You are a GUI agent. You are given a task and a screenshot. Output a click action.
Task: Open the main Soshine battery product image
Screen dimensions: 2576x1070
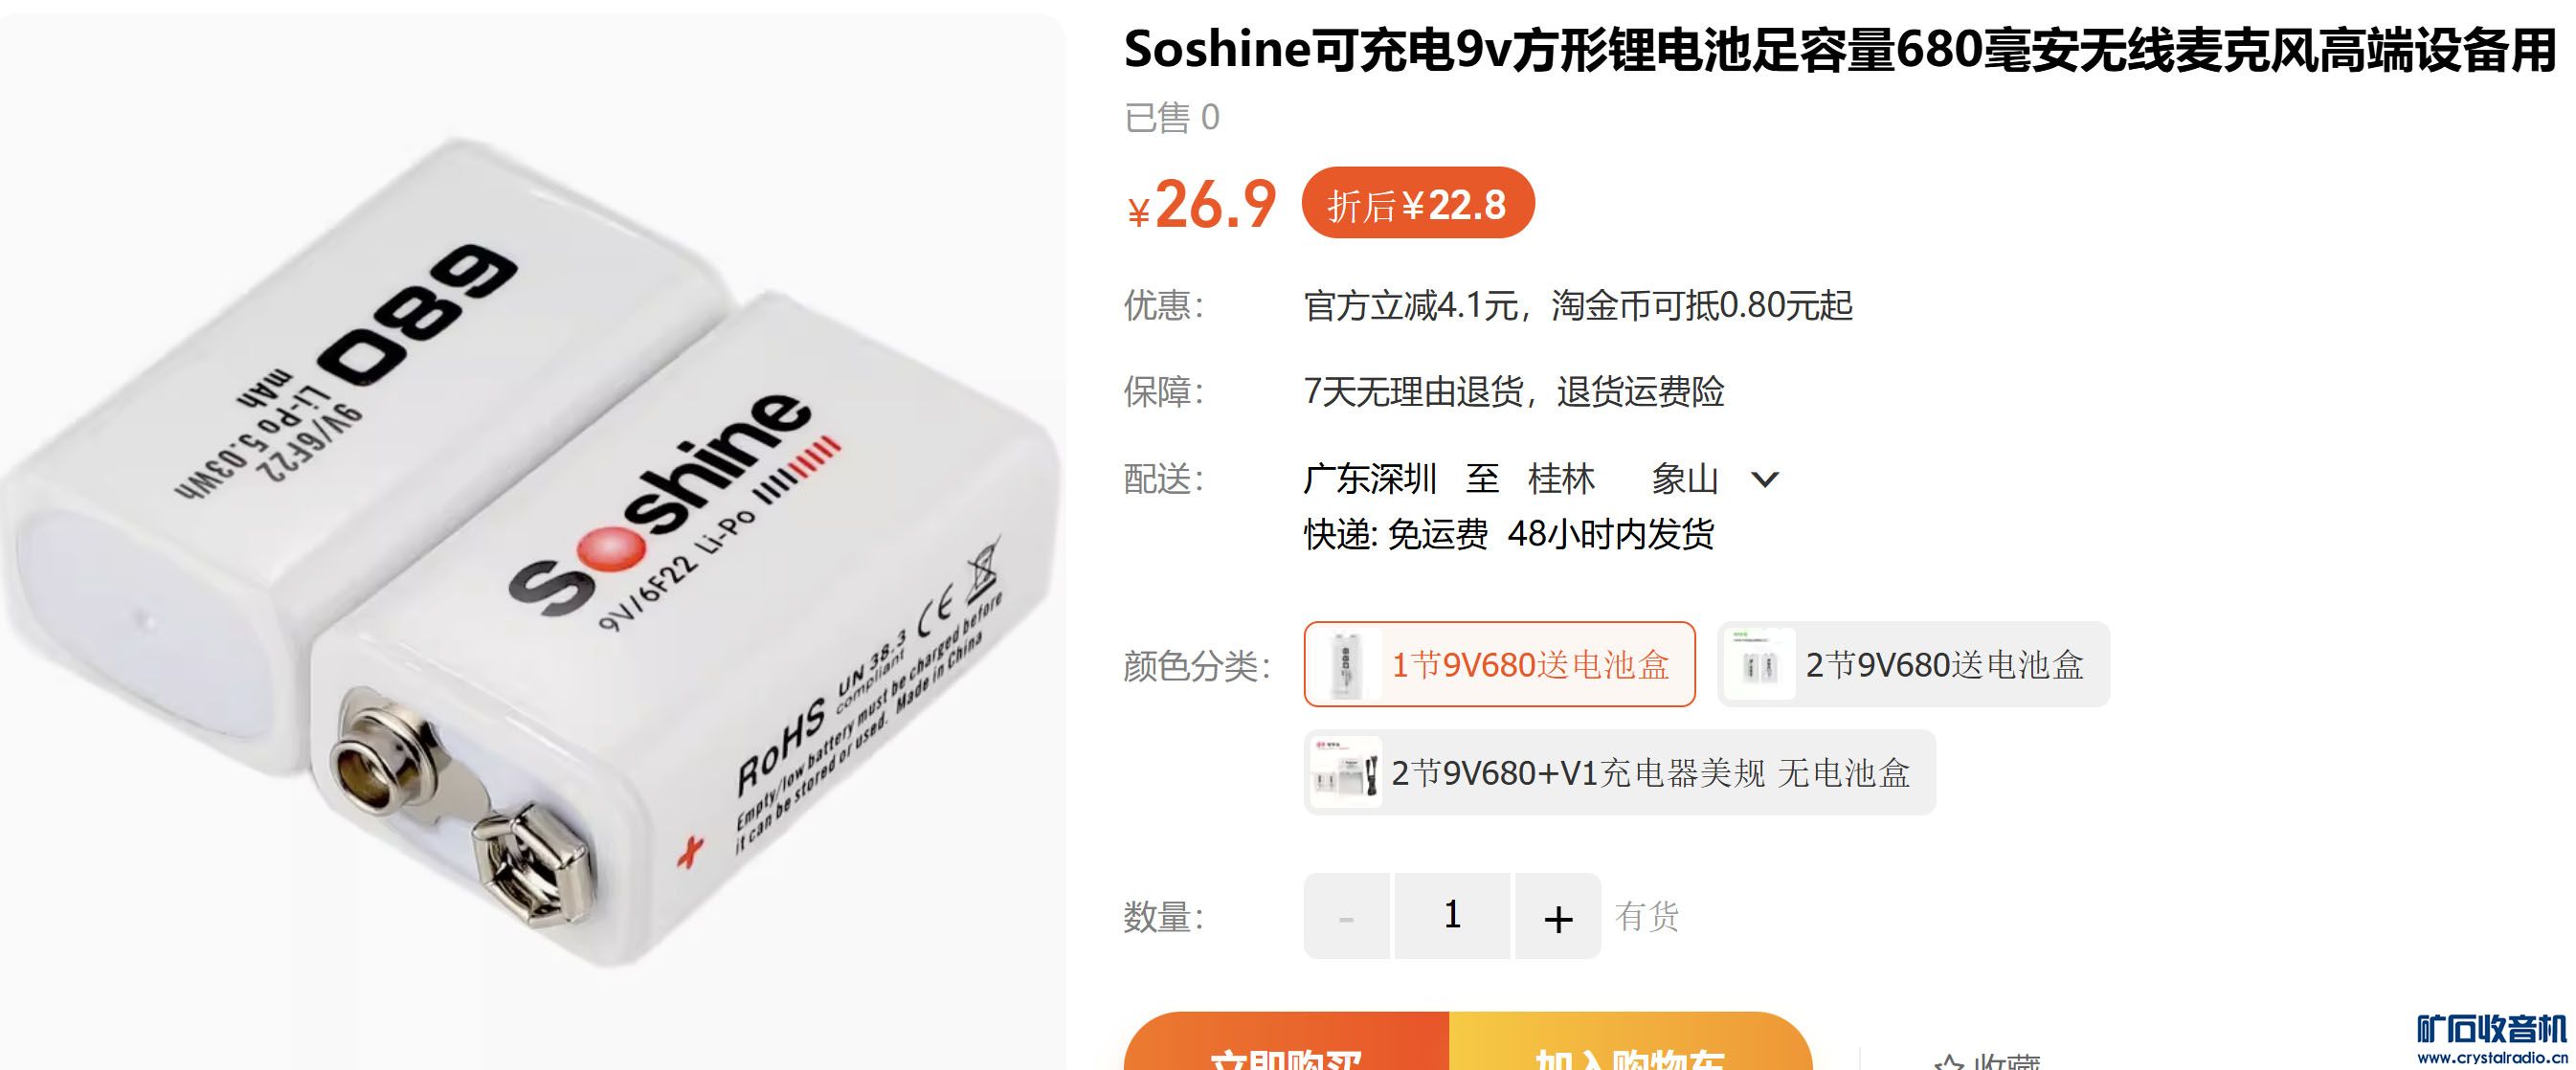[532, 542]
